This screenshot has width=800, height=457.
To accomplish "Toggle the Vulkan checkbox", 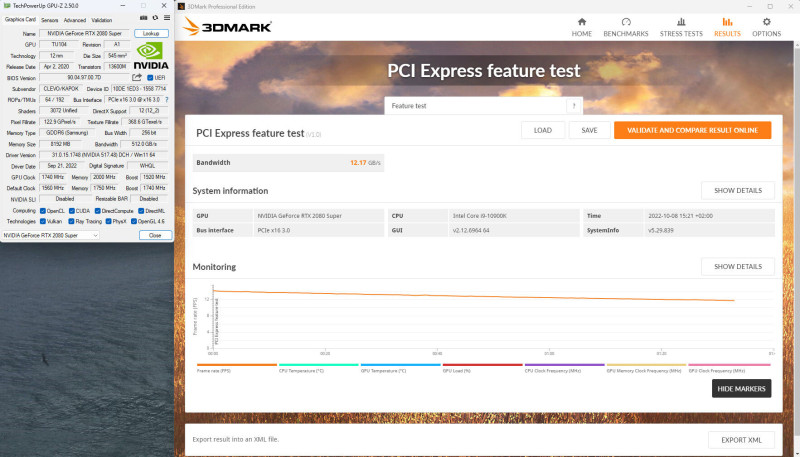I will click(43, 221).
